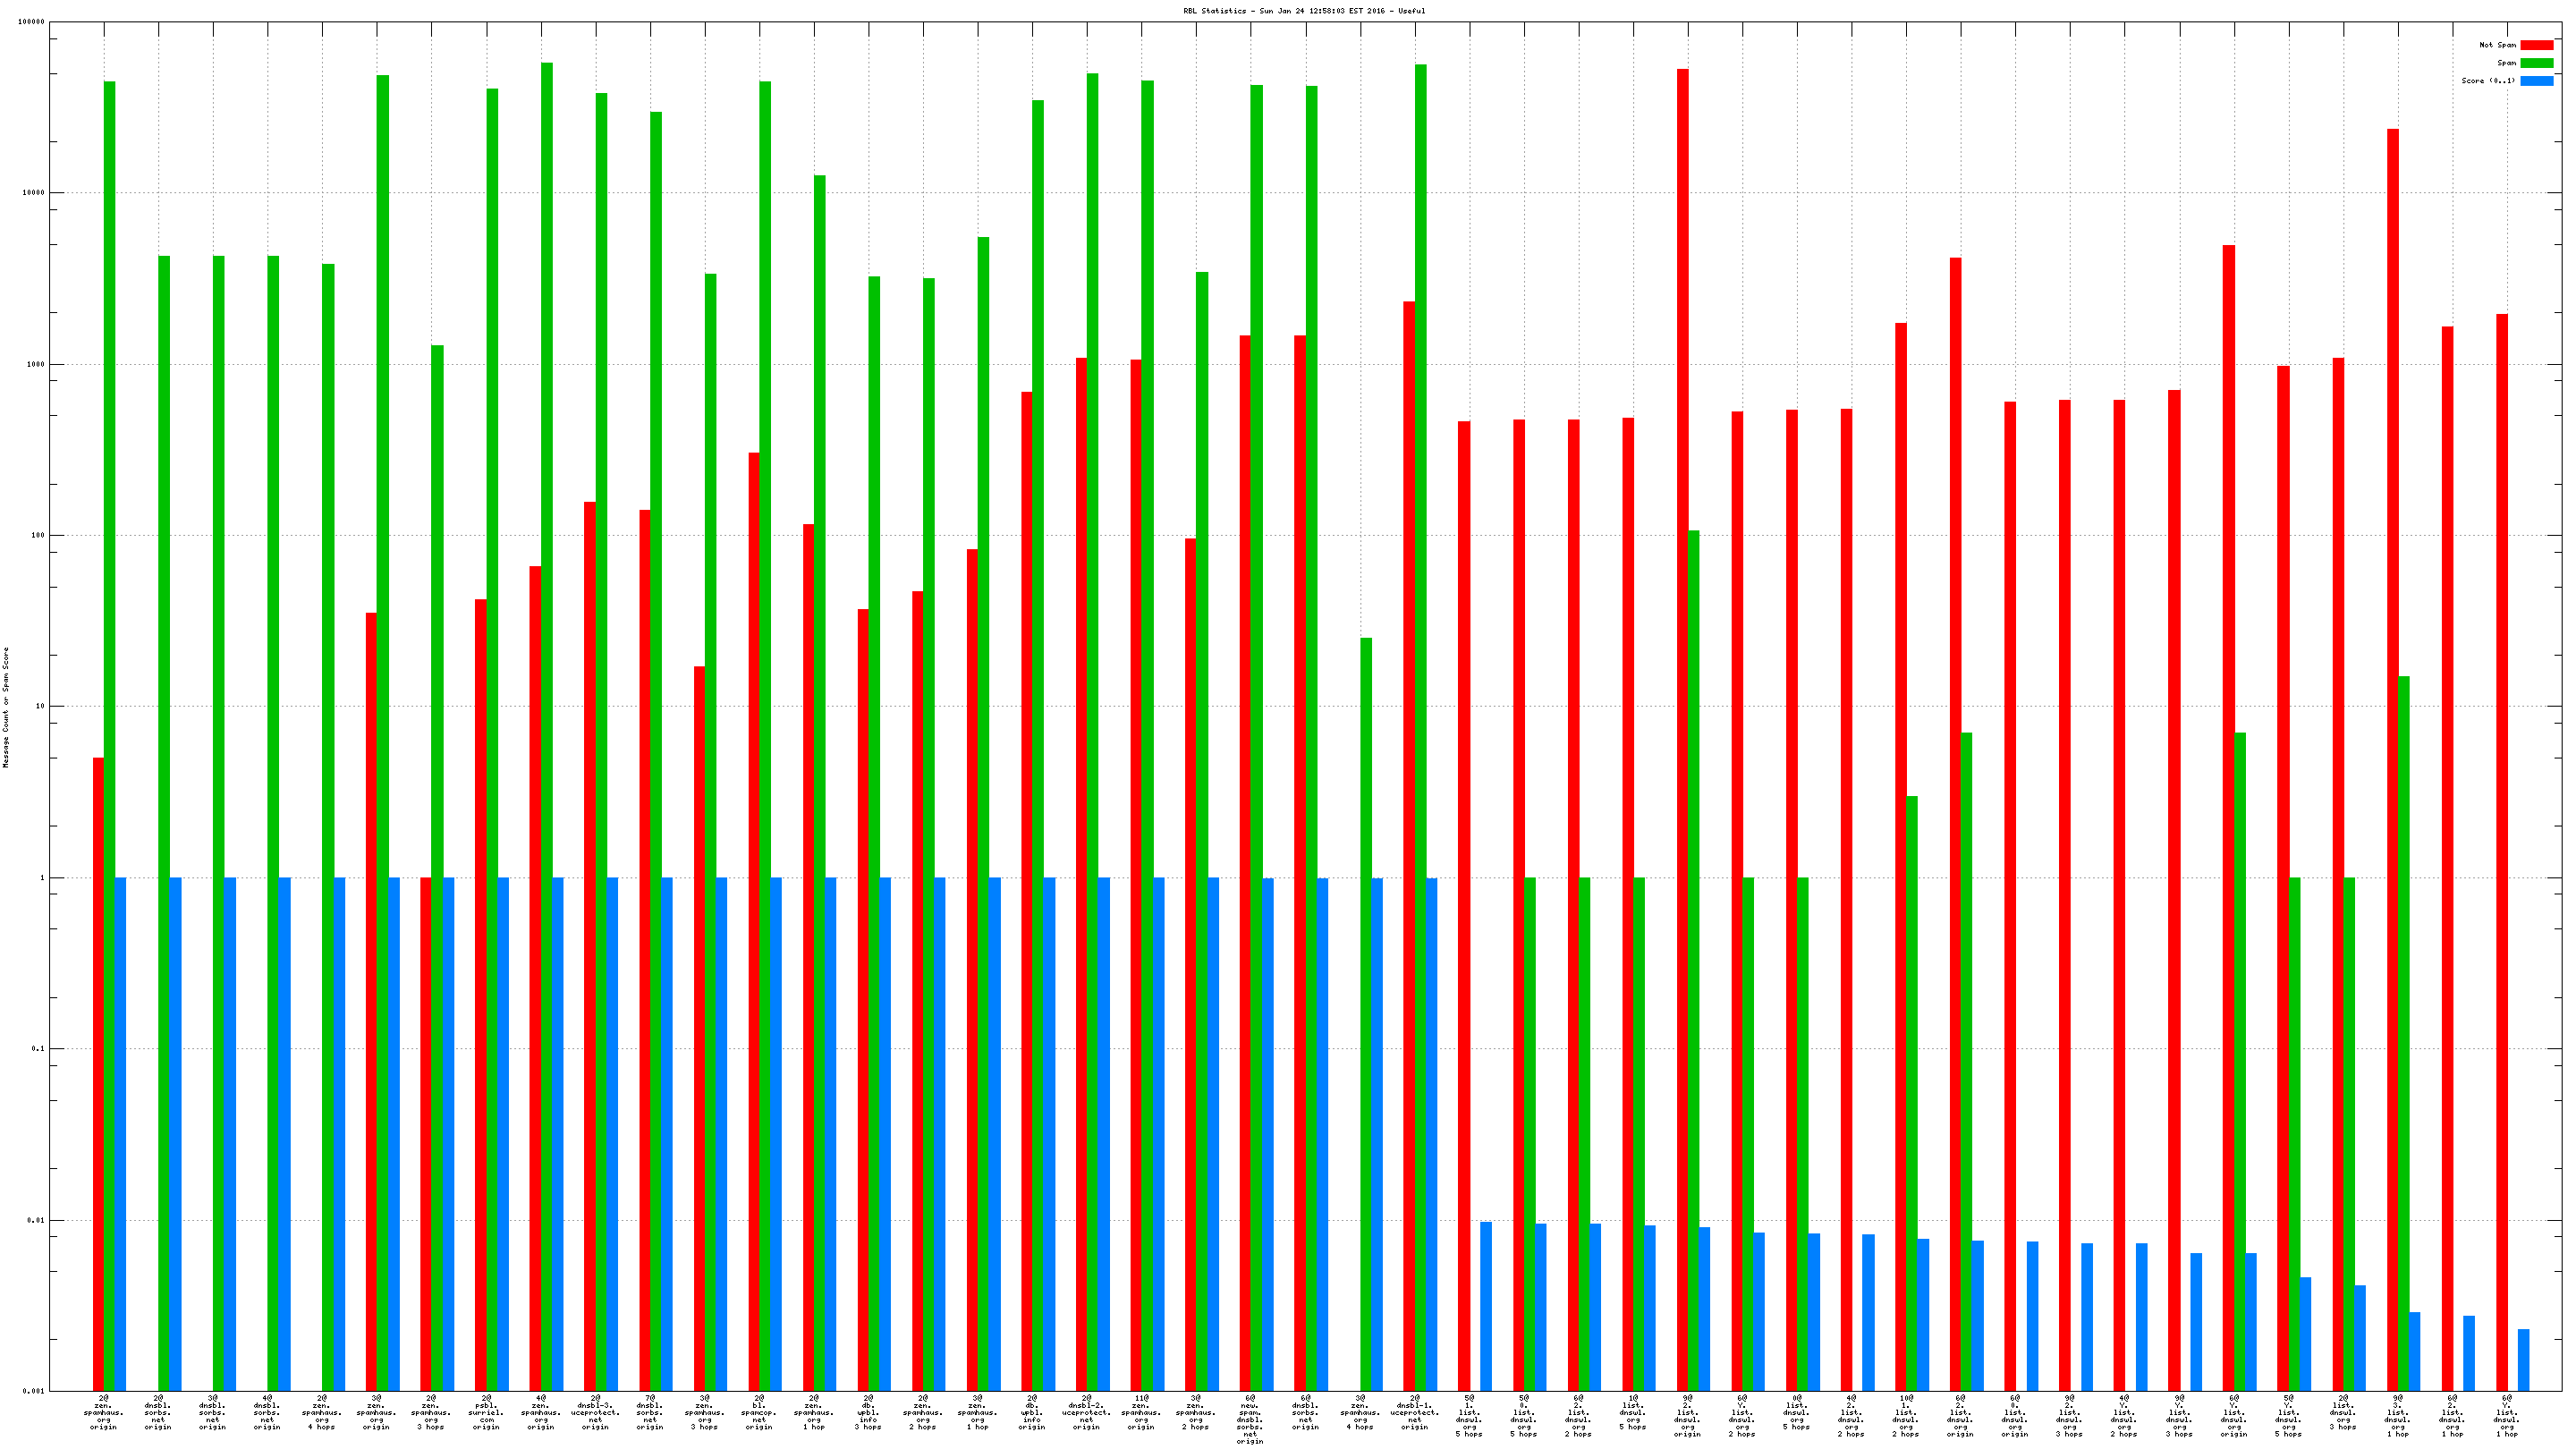
Task: Click the 10000 y-axis tick label
Action: 34,193
